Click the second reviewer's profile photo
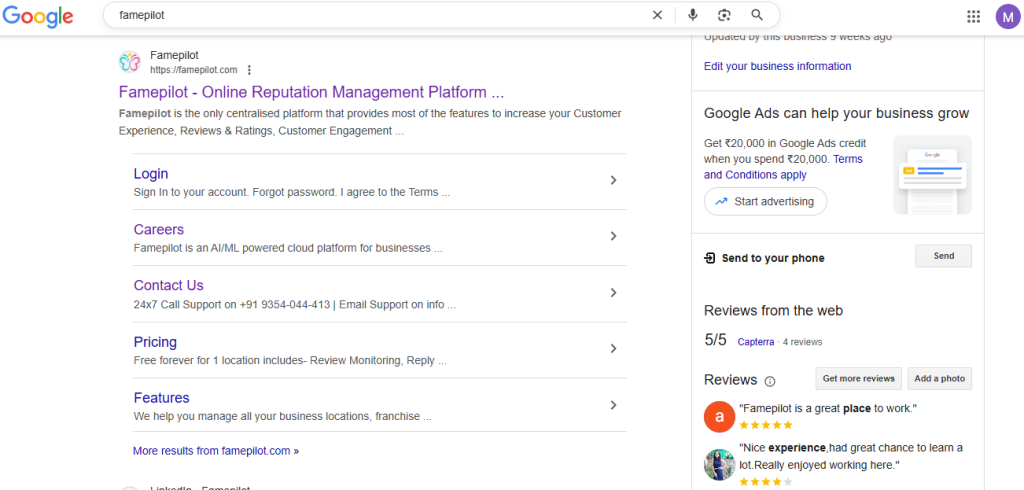1024x490 pixels. pos(720,465)
